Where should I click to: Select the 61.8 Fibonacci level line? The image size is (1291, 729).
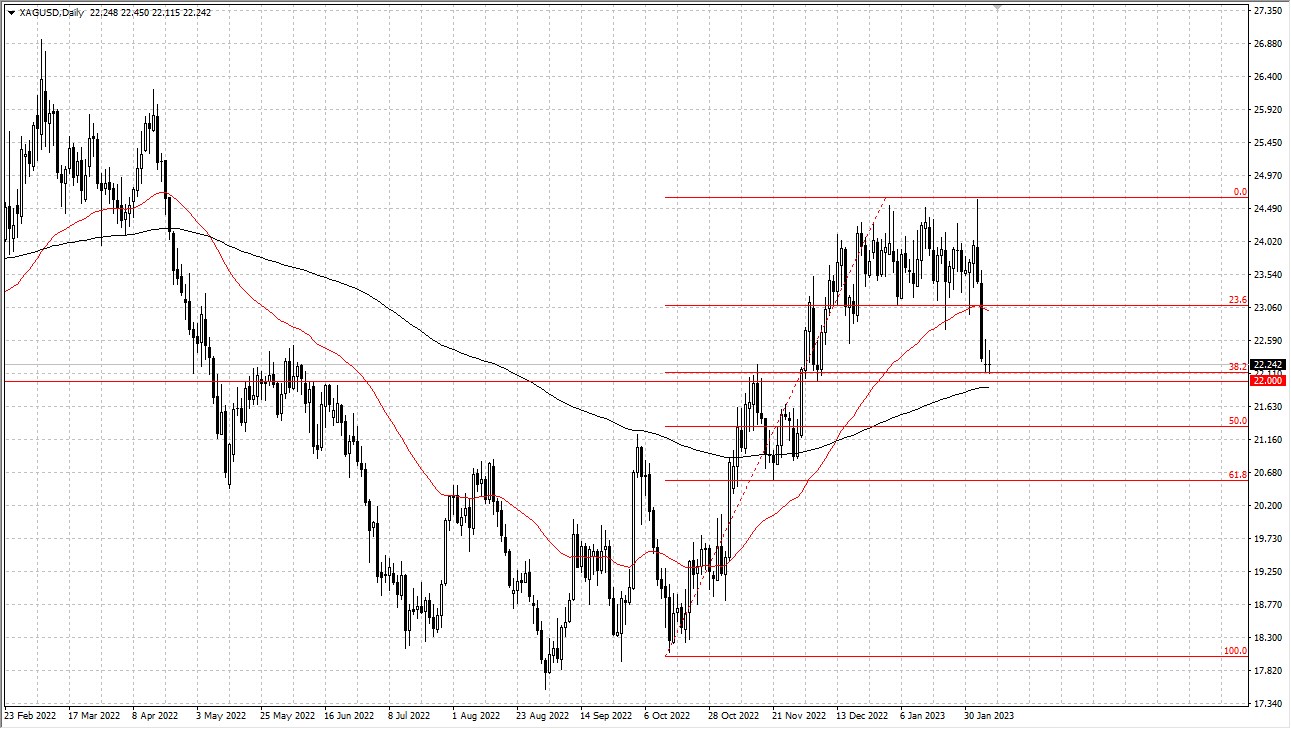tap(900, 479)
